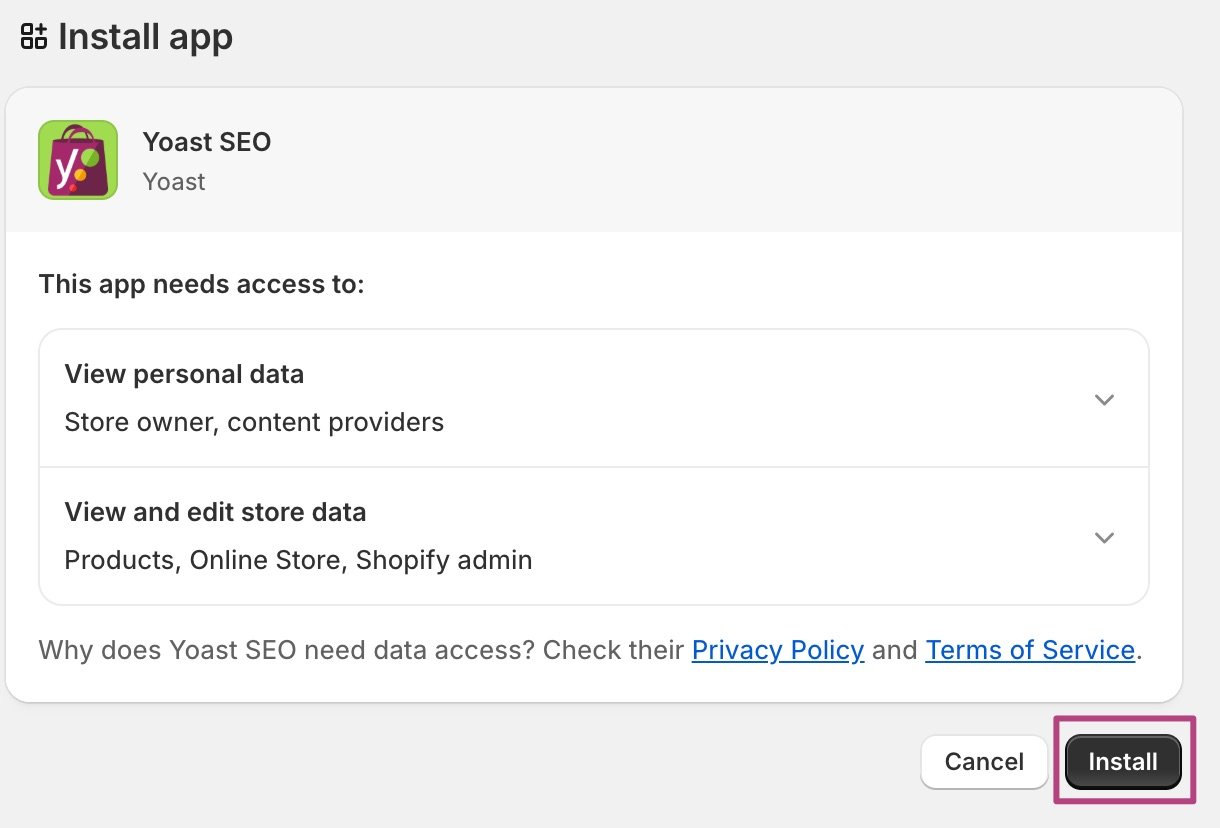The width and height of the screenshot is (1220, 828).
Task: Open the Privacy Policy link
Action: tap(777, 650)
